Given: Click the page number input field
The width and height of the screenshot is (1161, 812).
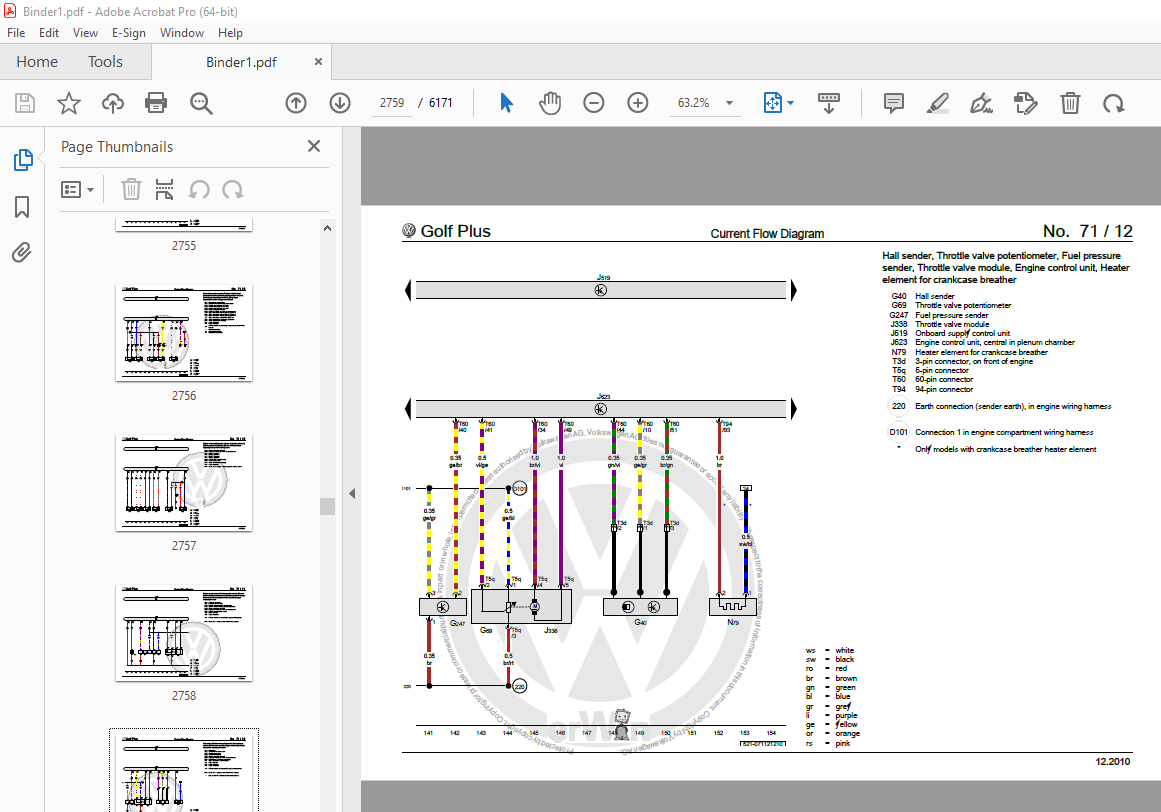Looking at the screenshot, I should [x=392, y=103].
